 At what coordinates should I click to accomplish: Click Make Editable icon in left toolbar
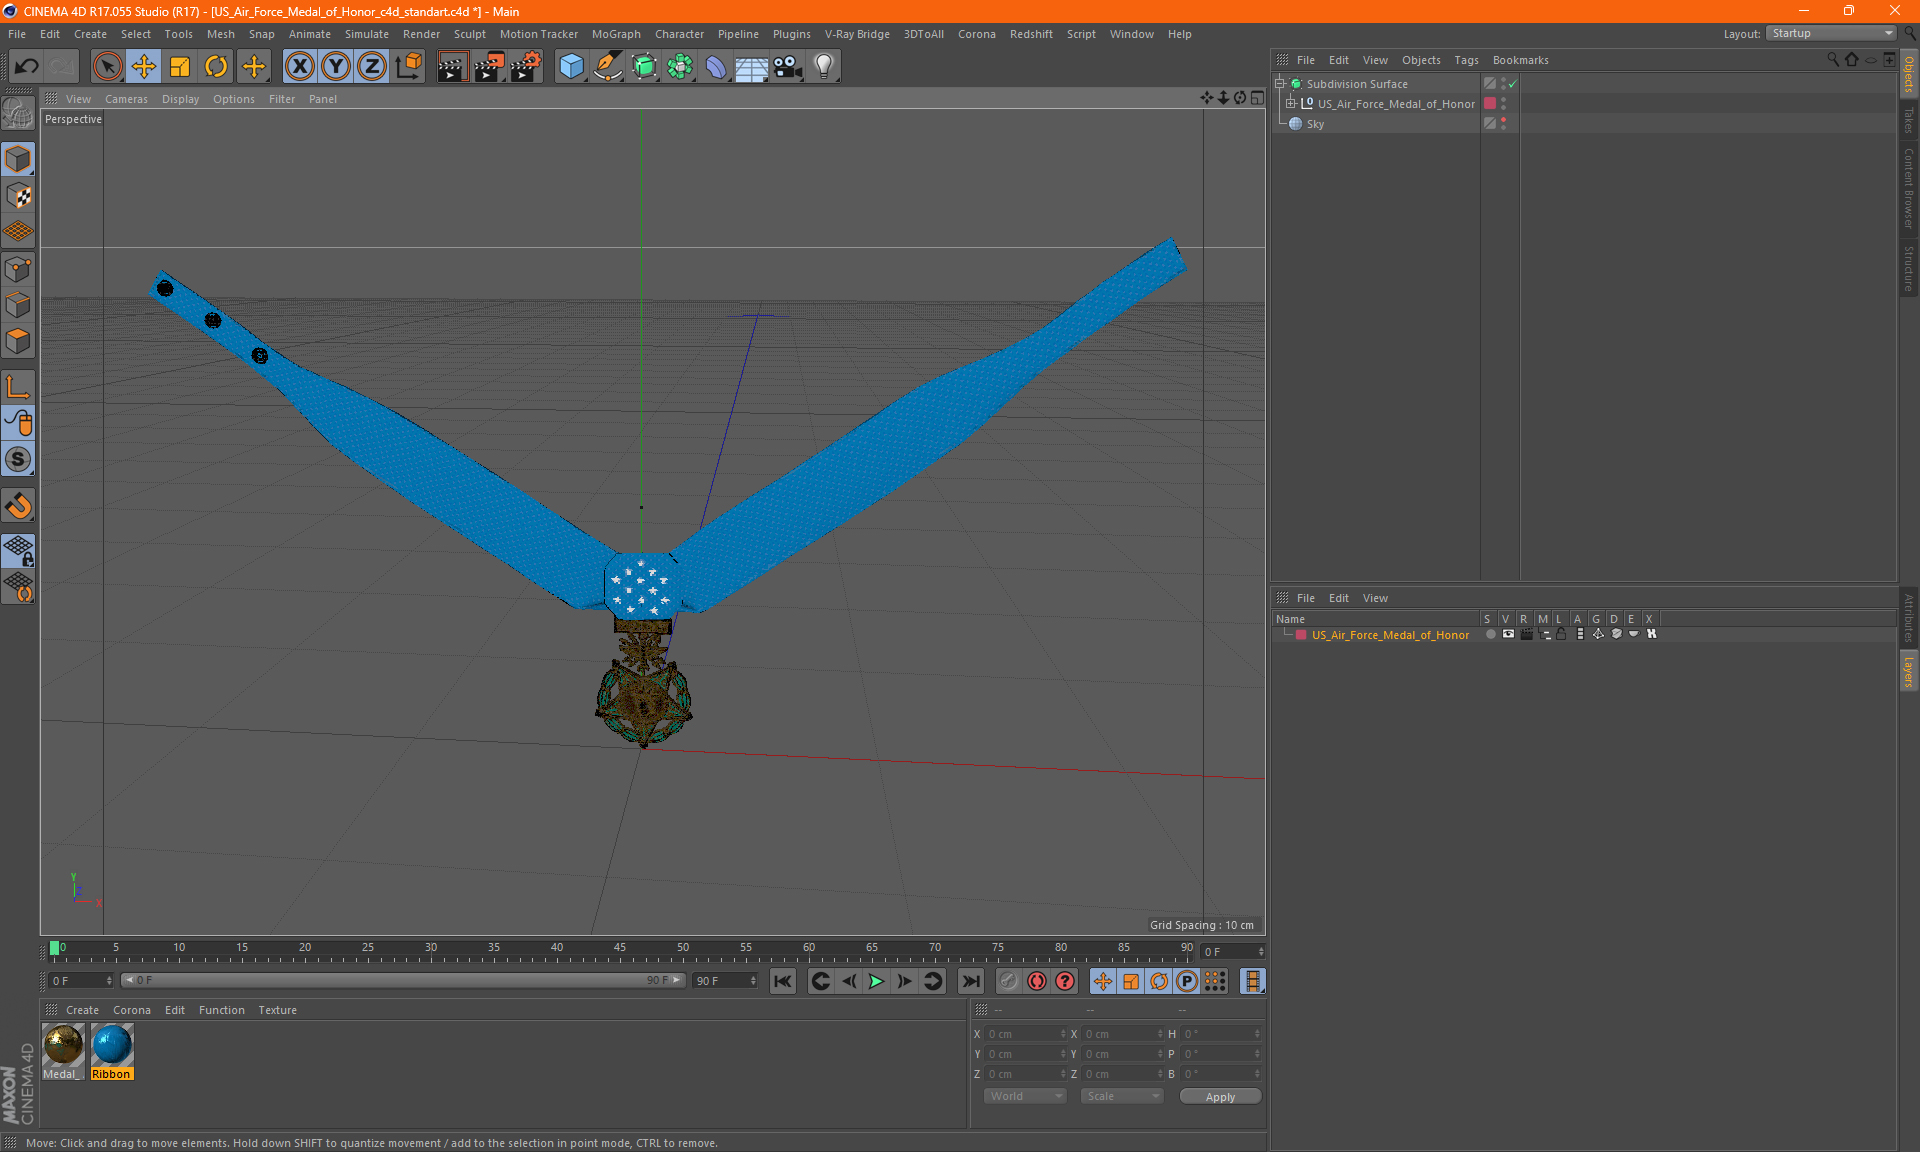pyautogui.click(x=18, y=113)
